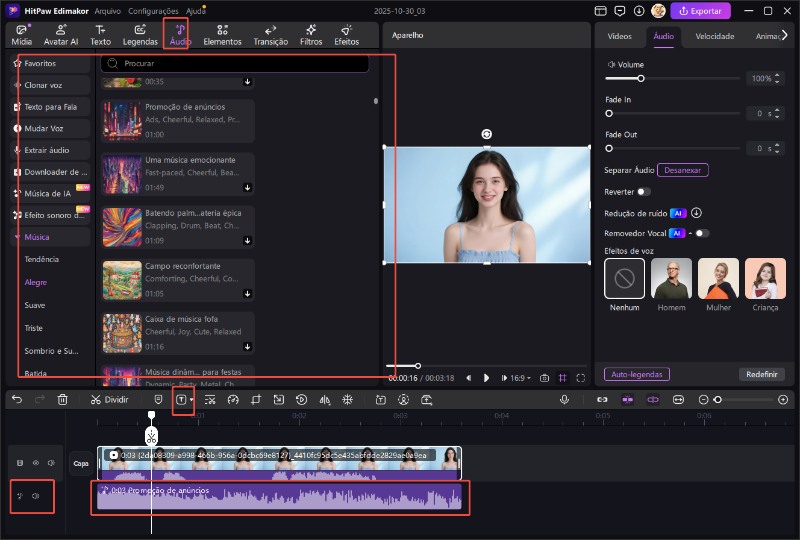The width and height of the screenshot is (800, 540).
Task: Click the Desanexar button
Action: [x=683, y=170]
